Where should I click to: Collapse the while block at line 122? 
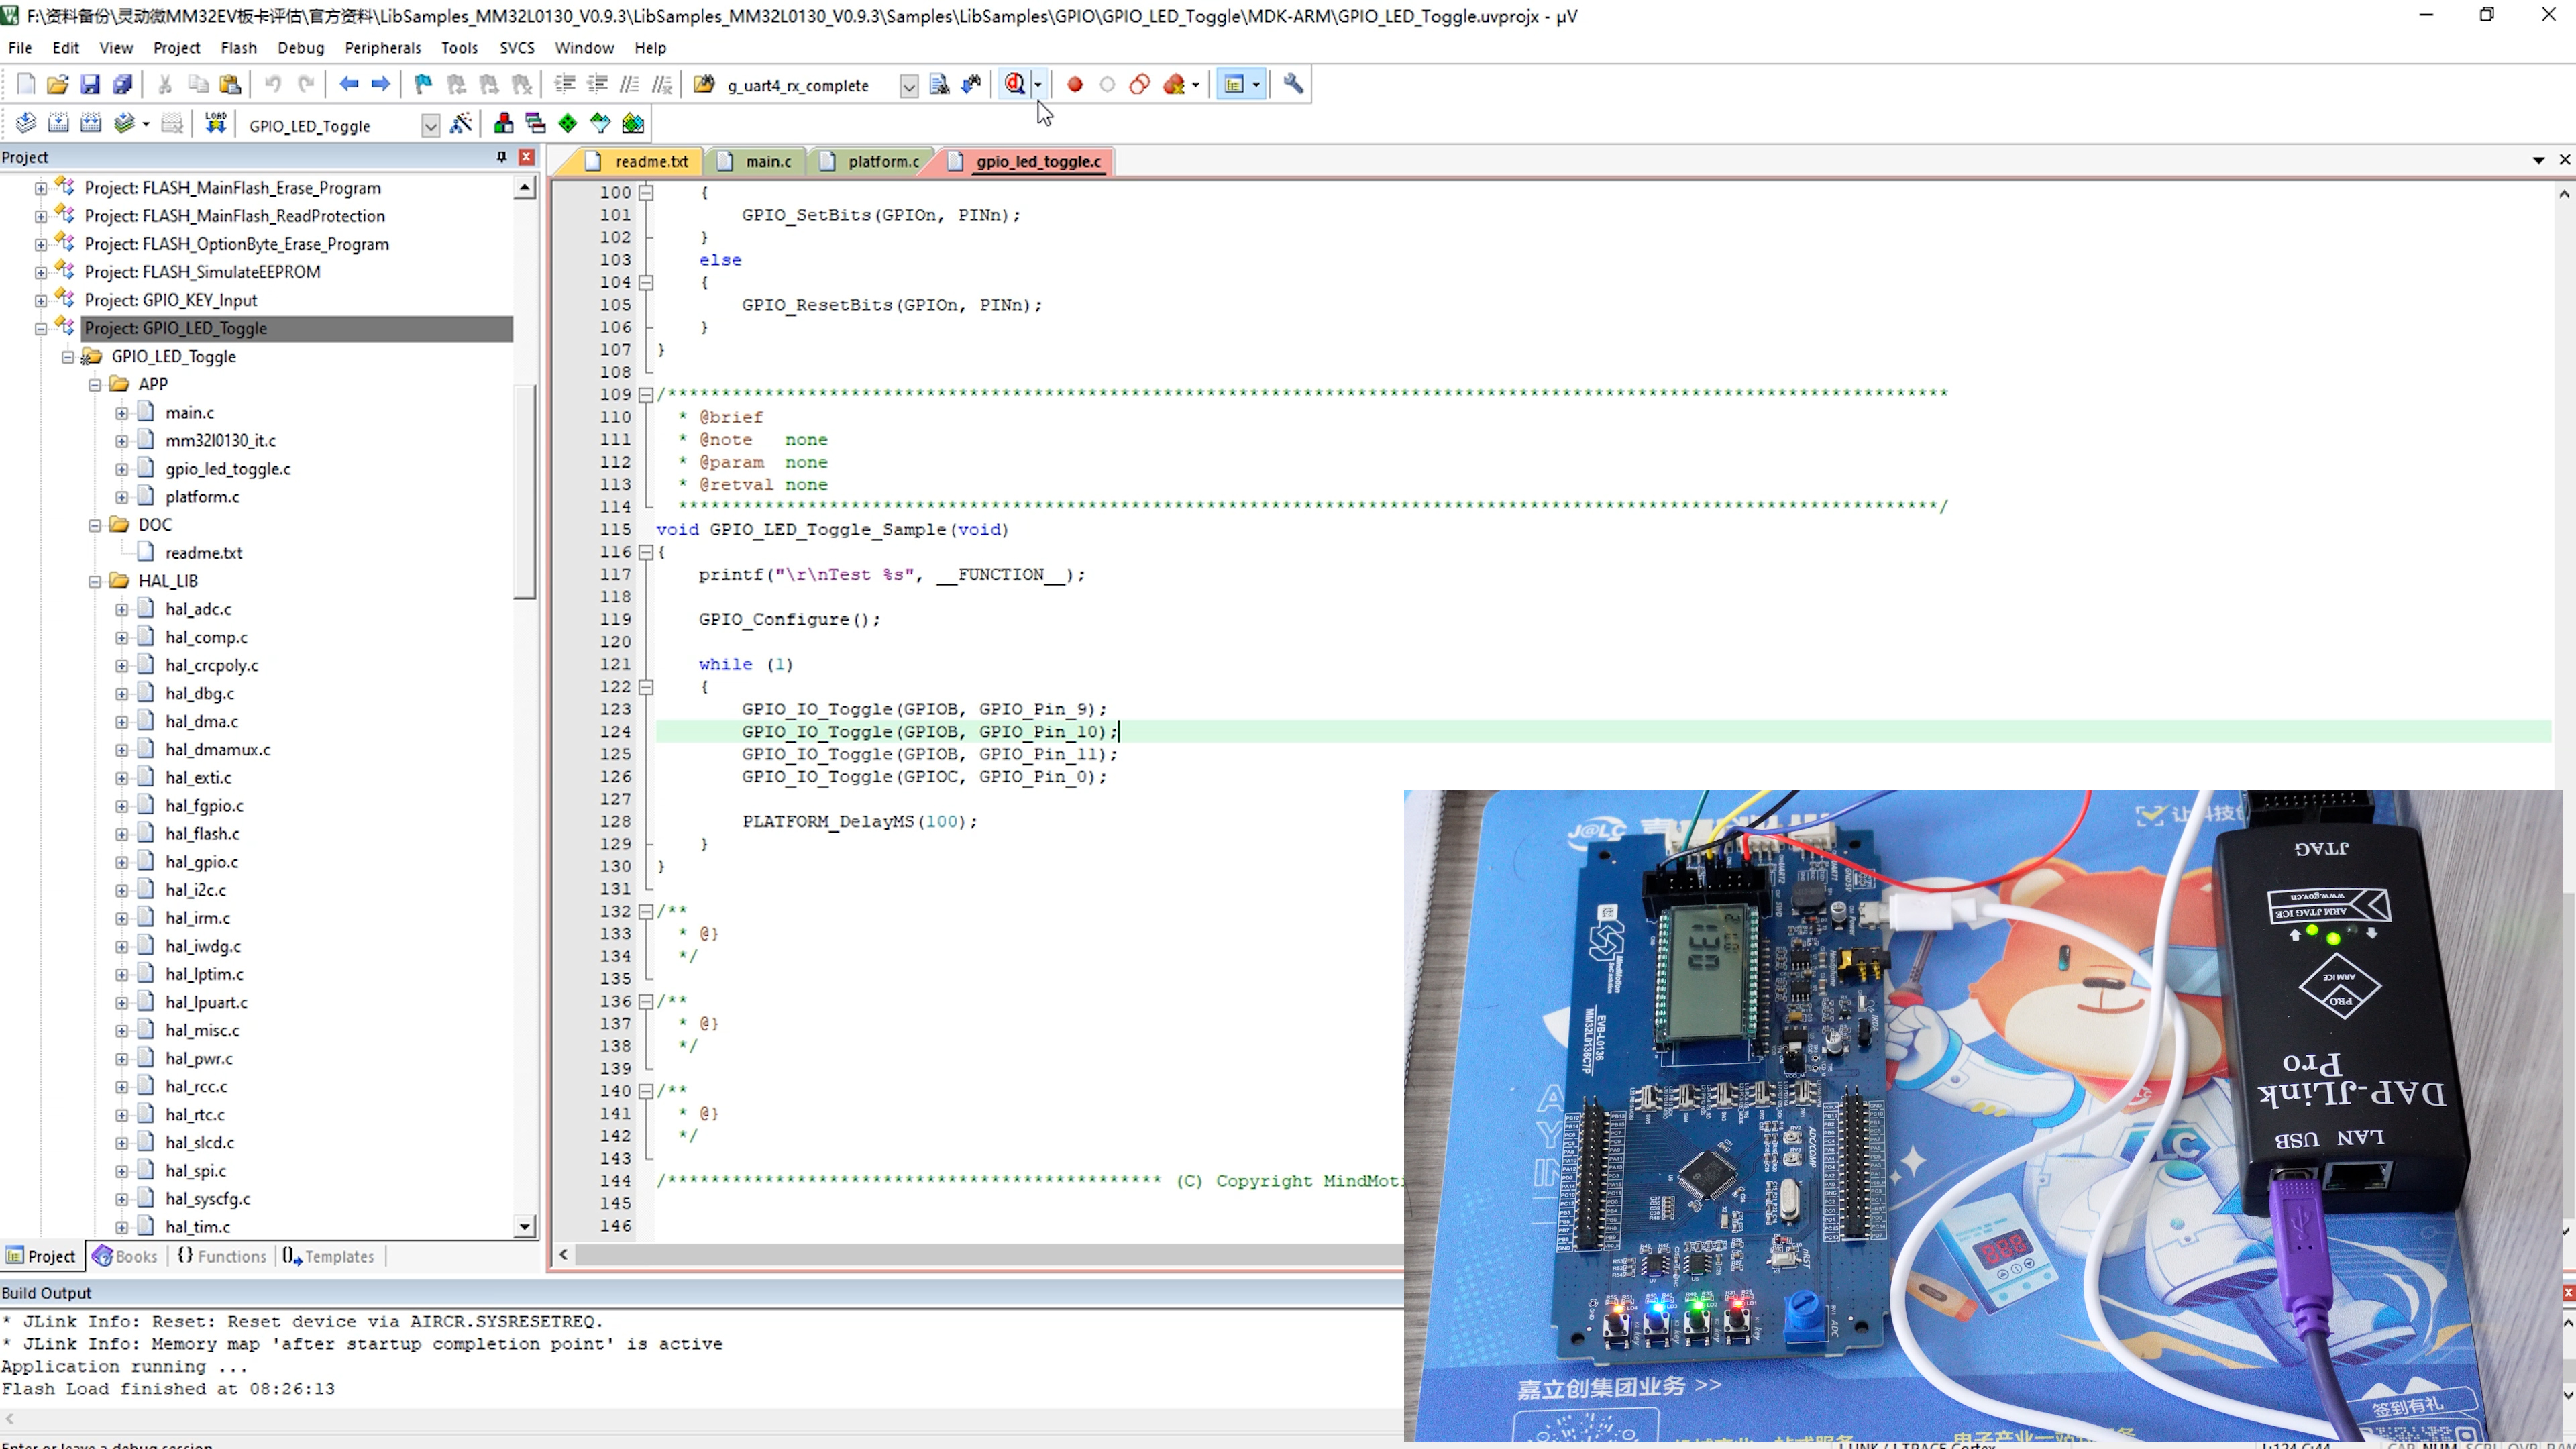point(646,687)
